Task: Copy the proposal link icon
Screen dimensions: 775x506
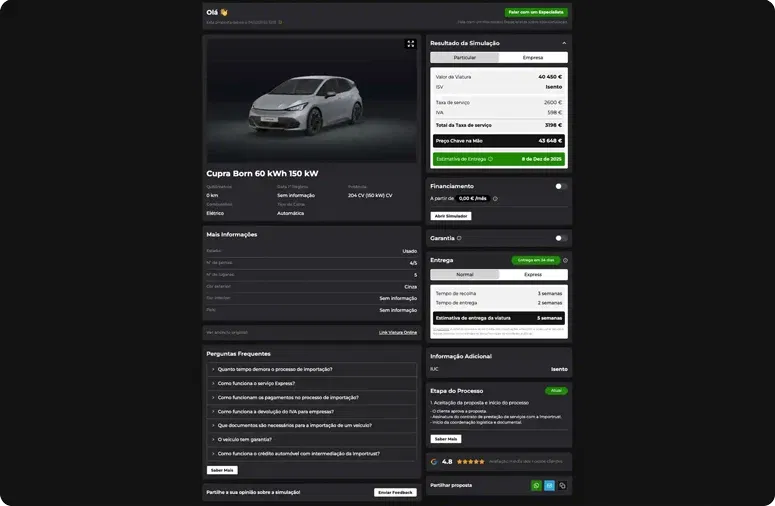Action: click(x=562, y=485)
